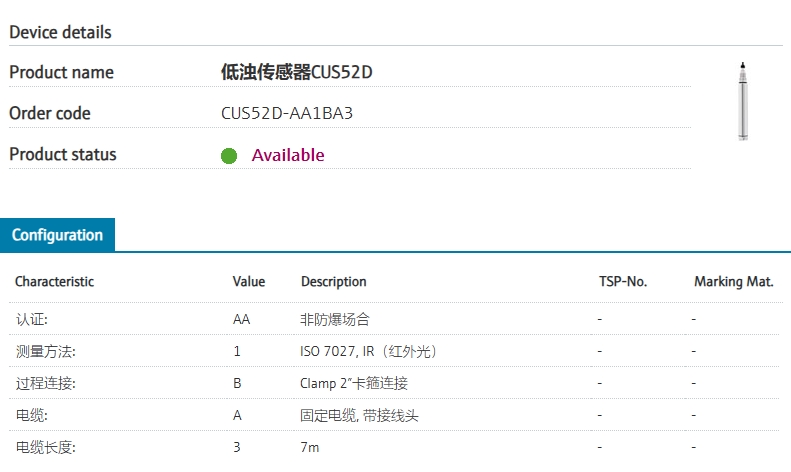Click the Value column header
Image resolution: width=791 pixels, height=472 pixels.
[x=249, y=282]
